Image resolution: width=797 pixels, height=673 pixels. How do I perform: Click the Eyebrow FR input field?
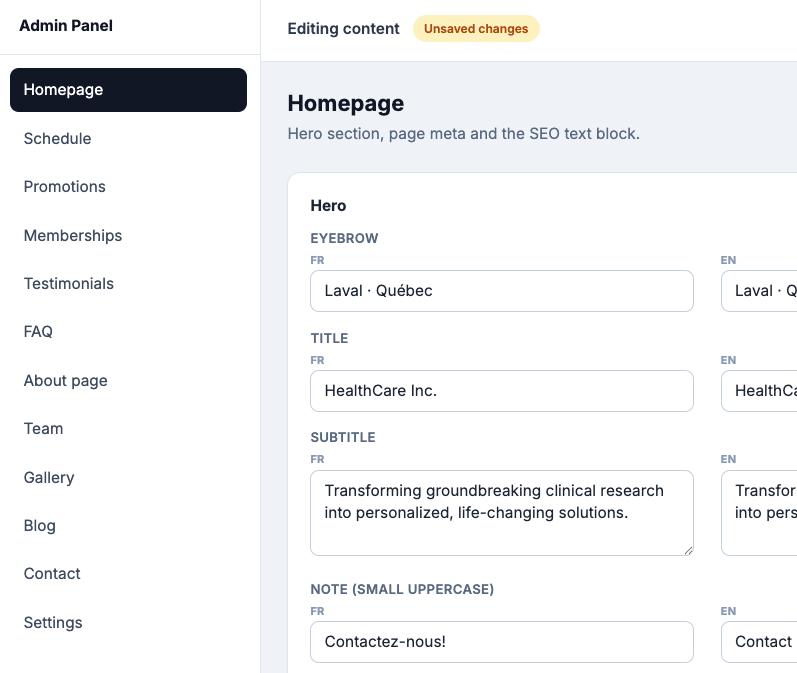point(502,291)
